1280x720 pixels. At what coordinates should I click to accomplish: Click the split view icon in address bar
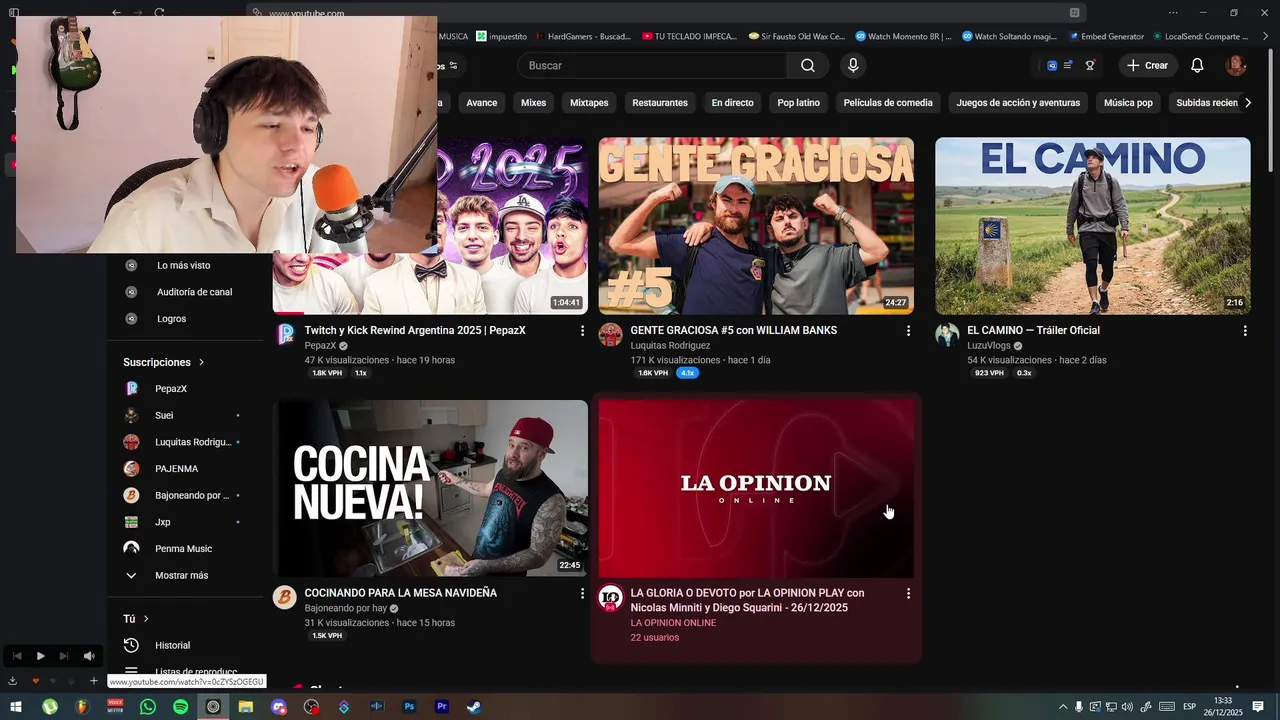(x=1075, y=13)
